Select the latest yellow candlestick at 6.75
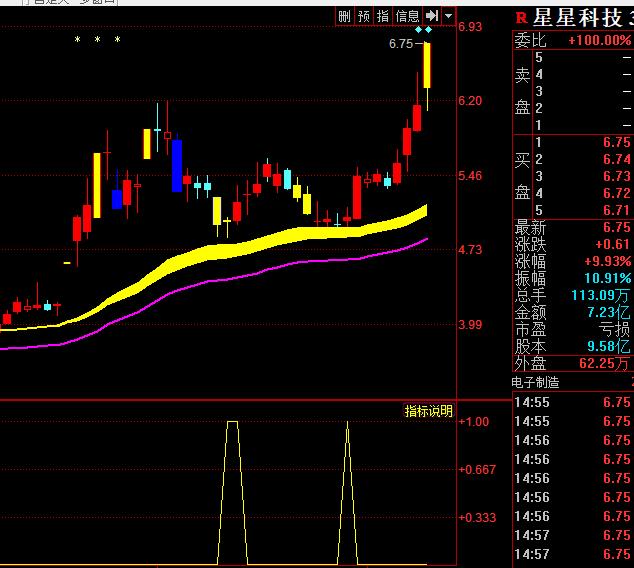 (x=427, y=65)
